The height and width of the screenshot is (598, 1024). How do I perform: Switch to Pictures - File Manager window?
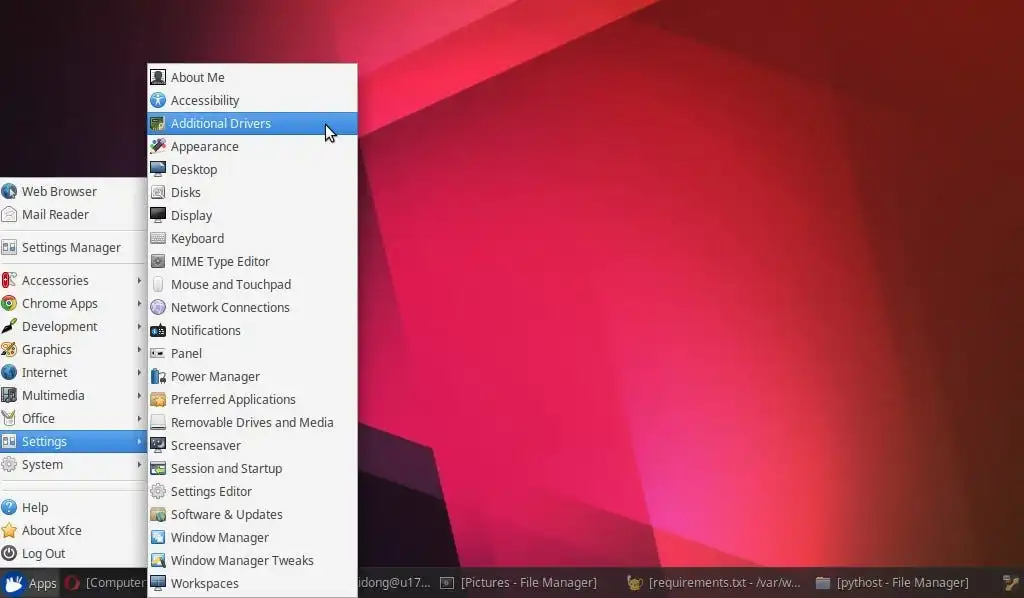click(x=518, y=582)
